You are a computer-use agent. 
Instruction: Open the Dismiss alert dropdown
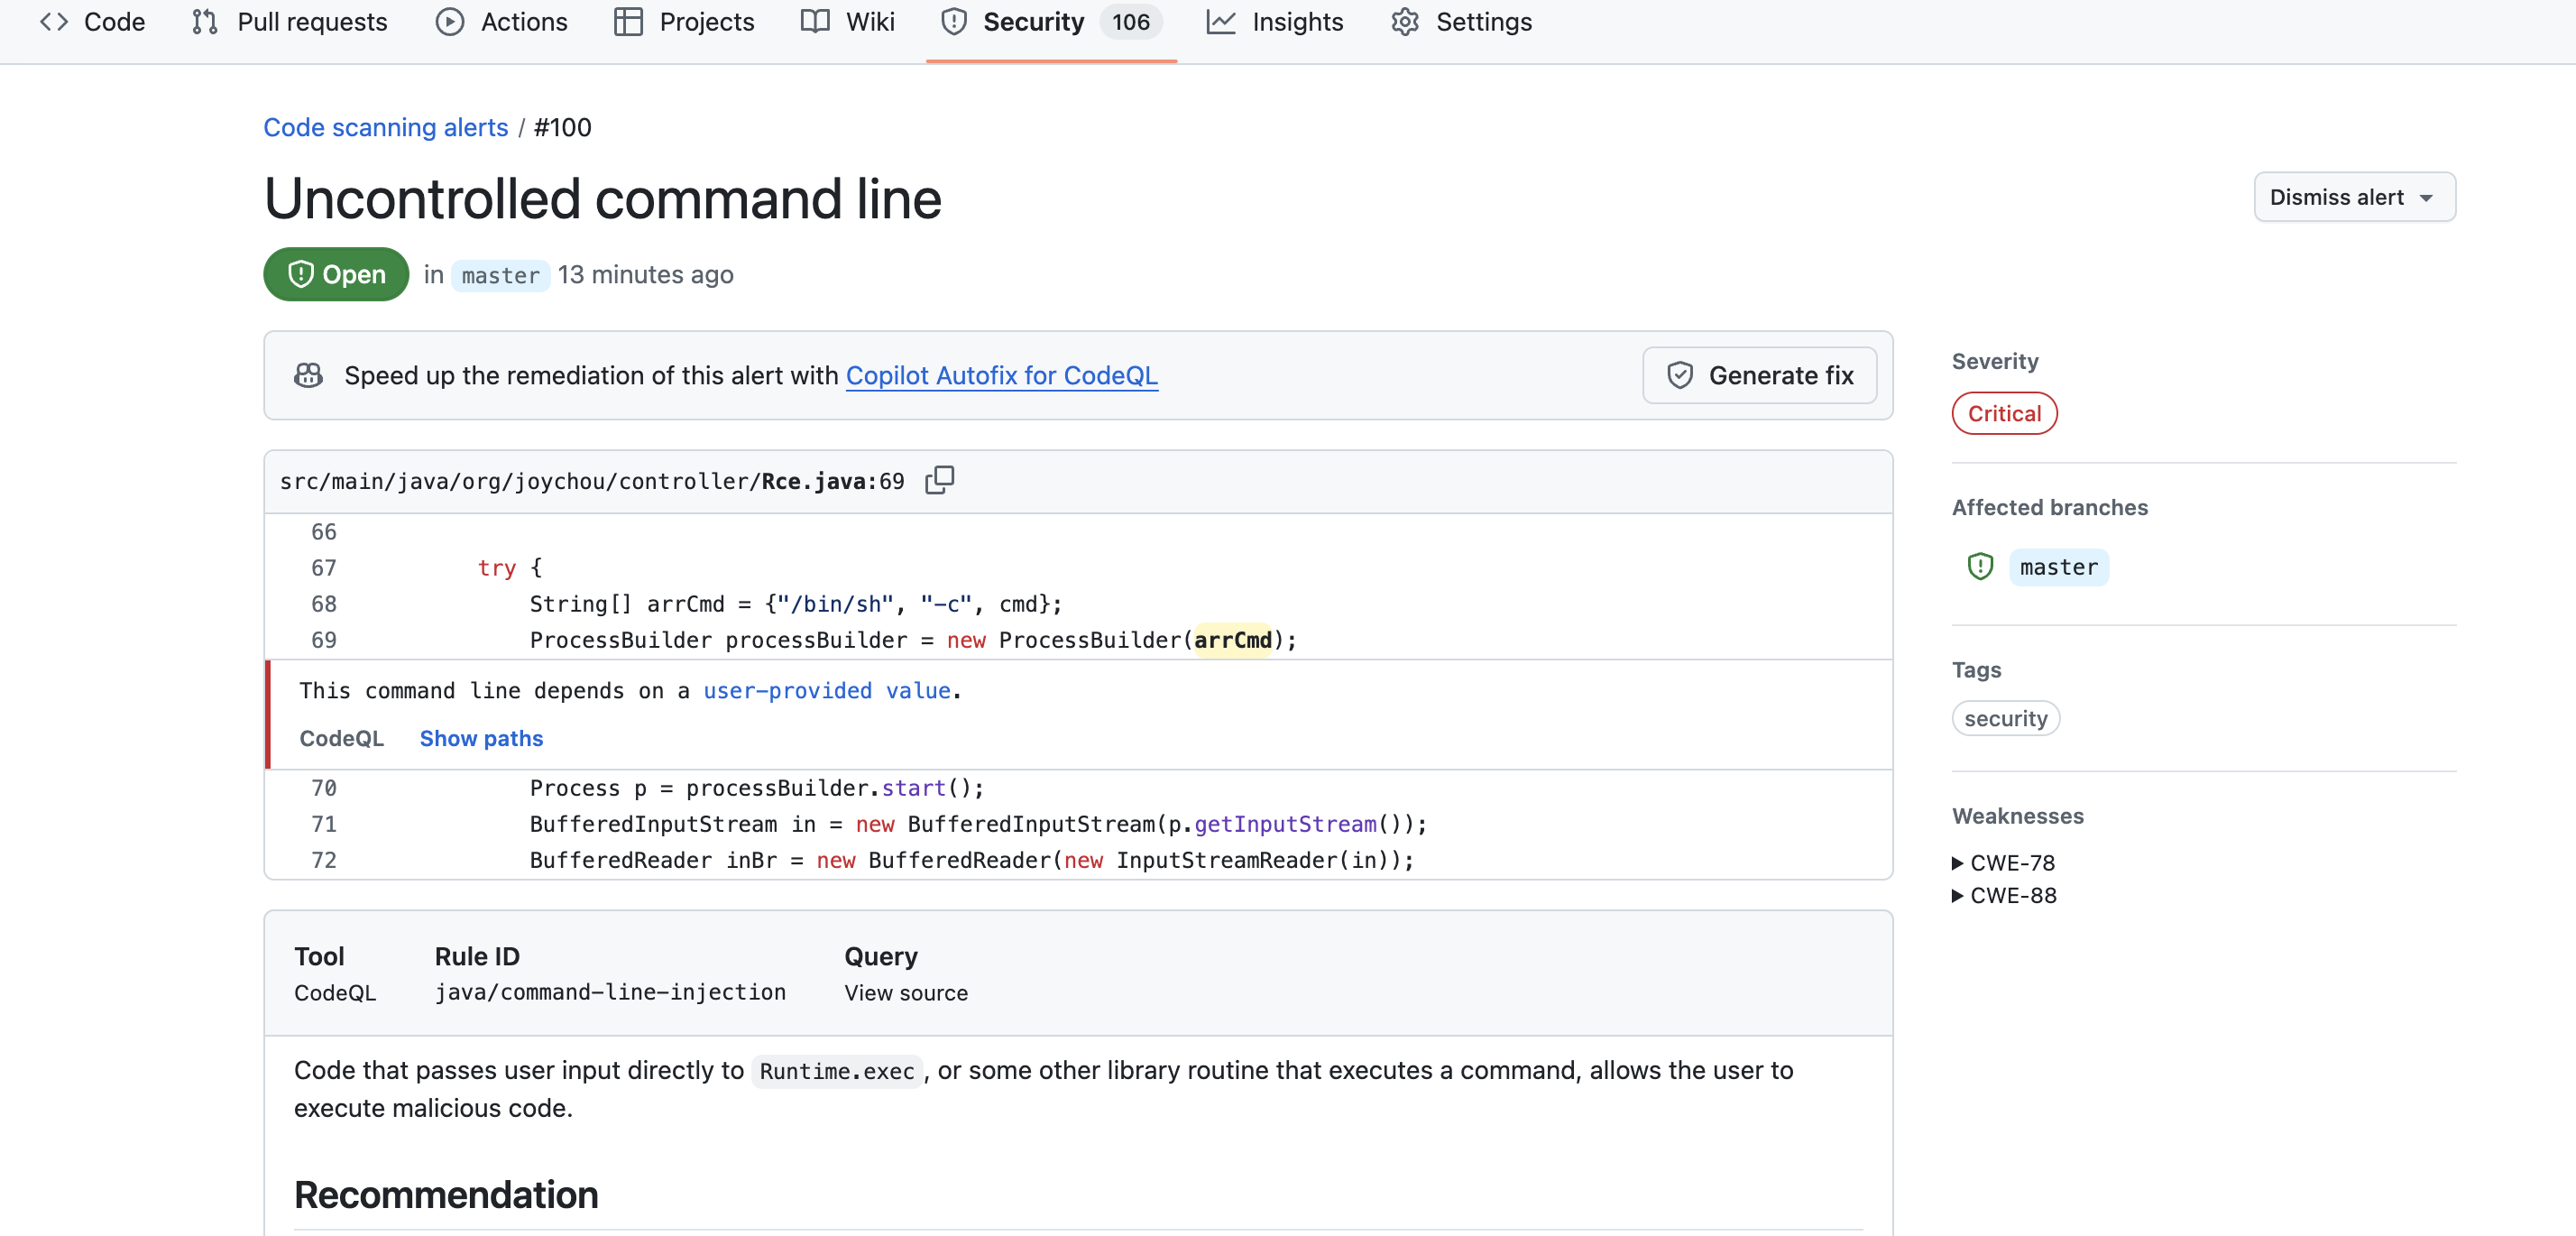point(2354,197)
